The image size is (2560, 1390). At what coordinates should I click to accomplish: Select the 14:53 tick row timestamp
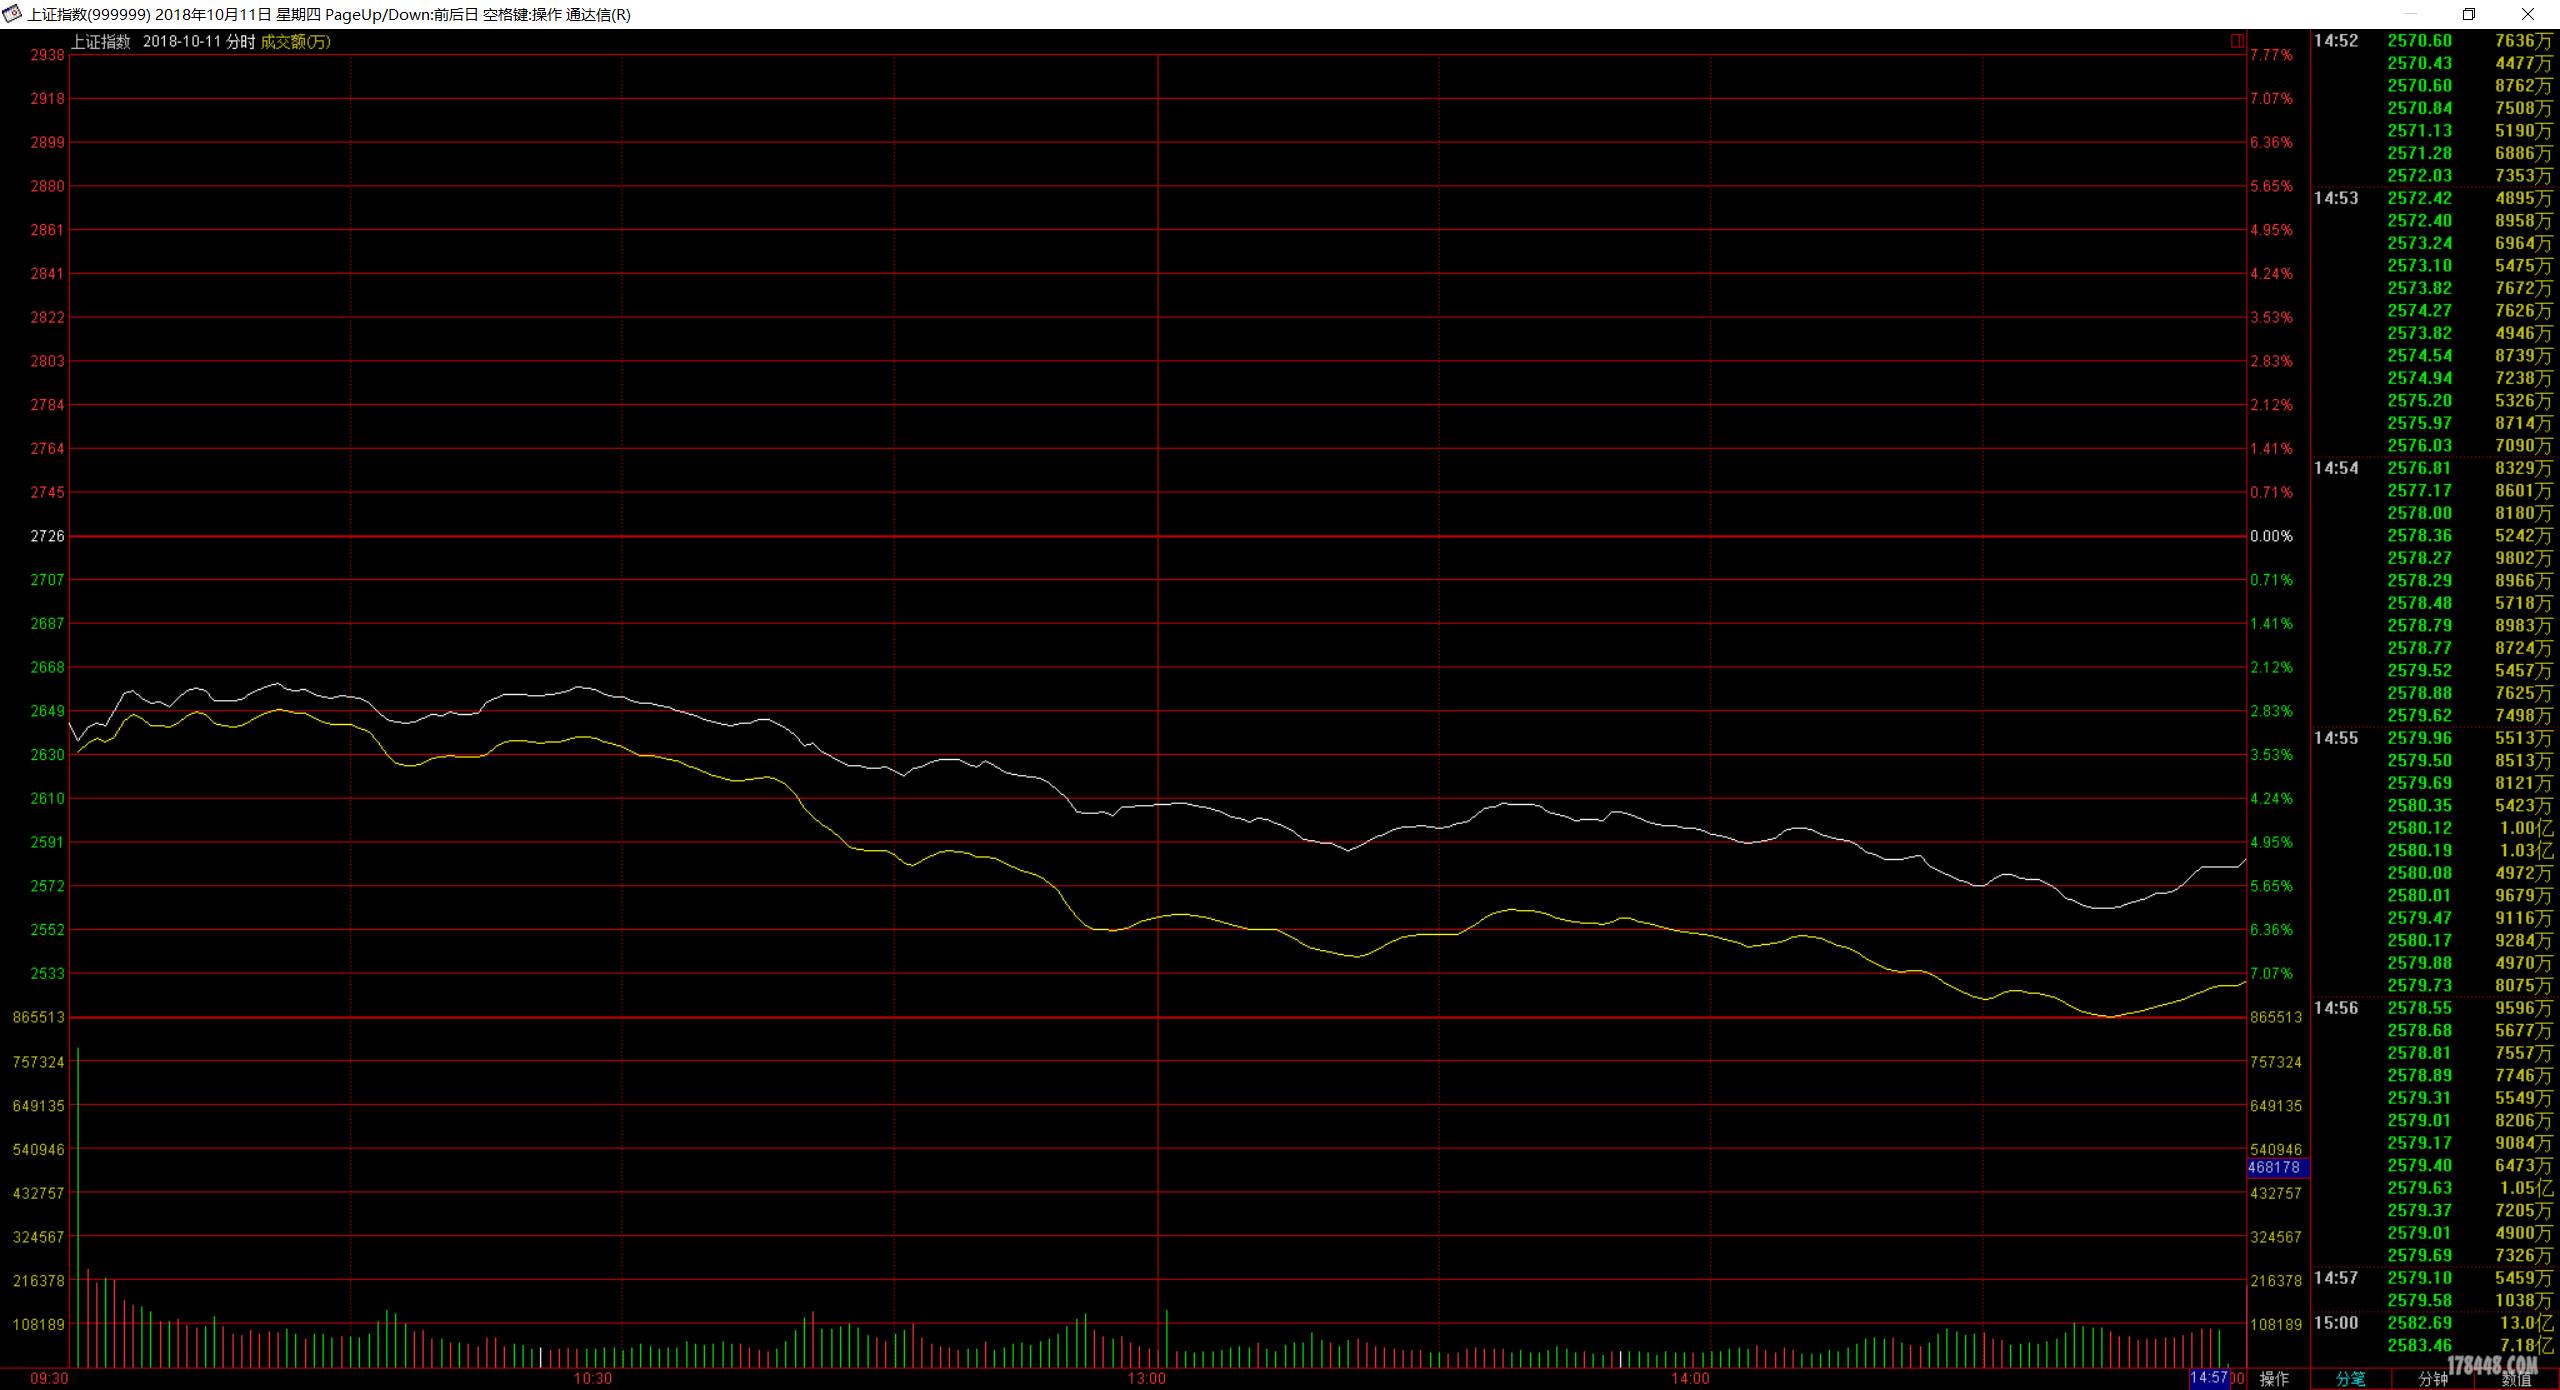[2336, 198]
